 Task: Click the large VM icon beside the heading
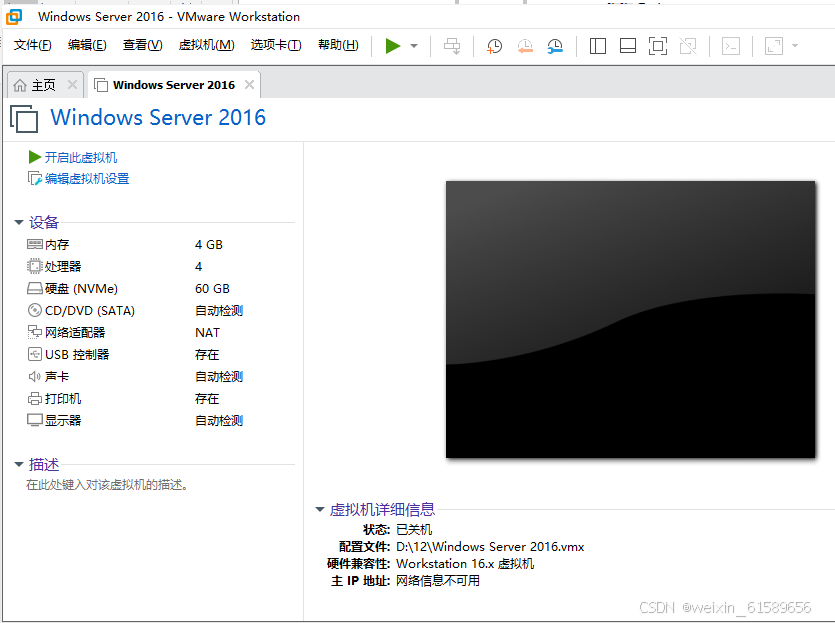[24, 118]
